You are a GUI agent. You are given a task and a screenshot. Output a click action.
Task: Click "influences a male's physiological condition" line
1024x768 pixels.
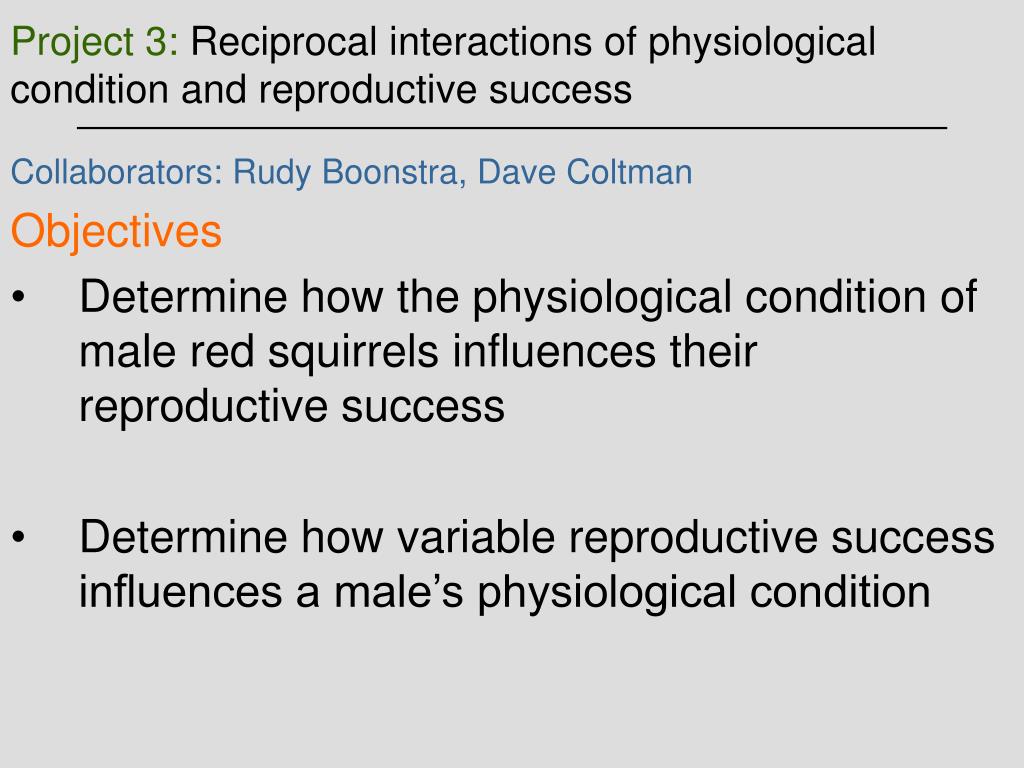tap(505, 594)
